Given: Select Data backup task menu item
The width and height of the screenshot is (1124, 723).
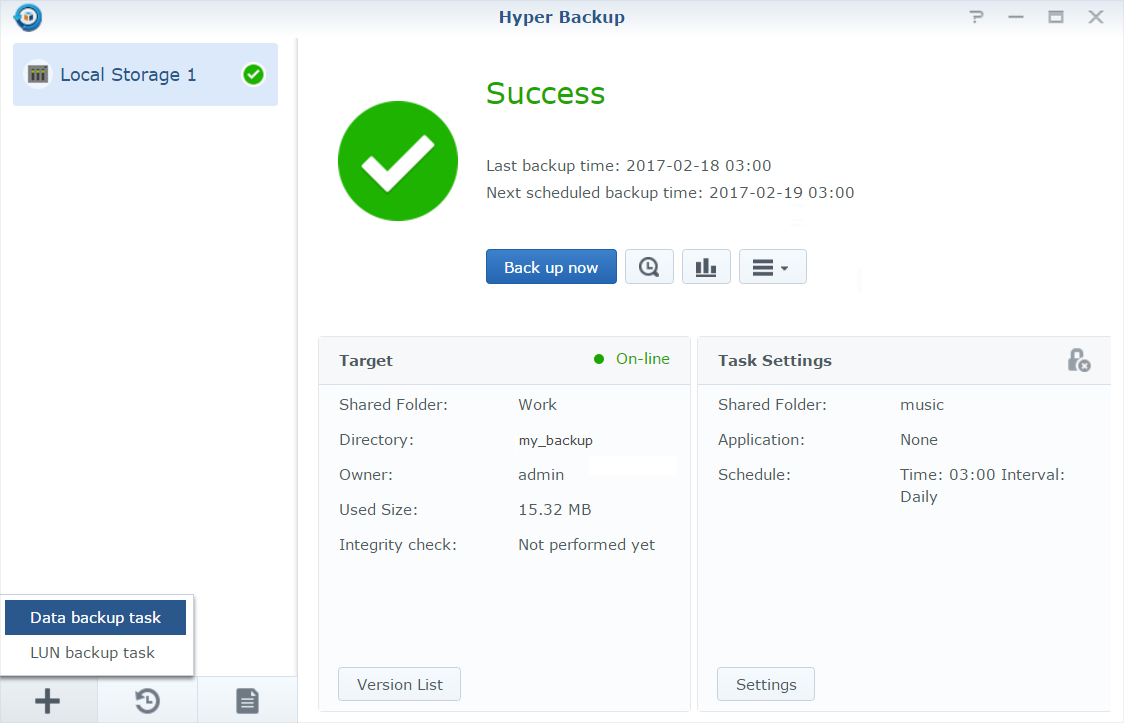Looking at the screenshot, I should pos(96,618).
